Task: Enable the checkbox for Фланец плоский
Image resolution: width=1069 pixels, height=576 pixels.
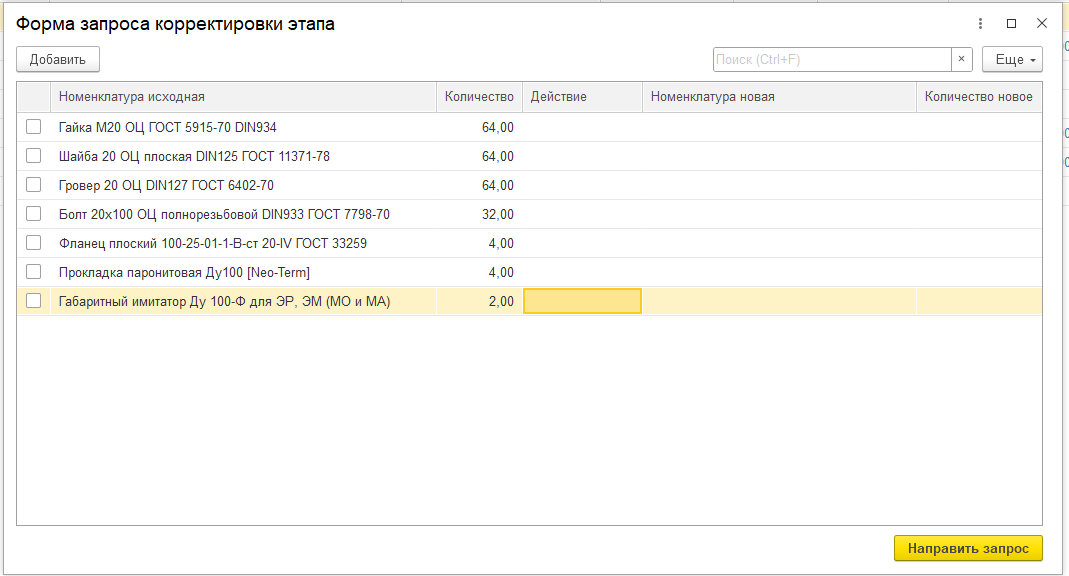Action: pos(33,243)
